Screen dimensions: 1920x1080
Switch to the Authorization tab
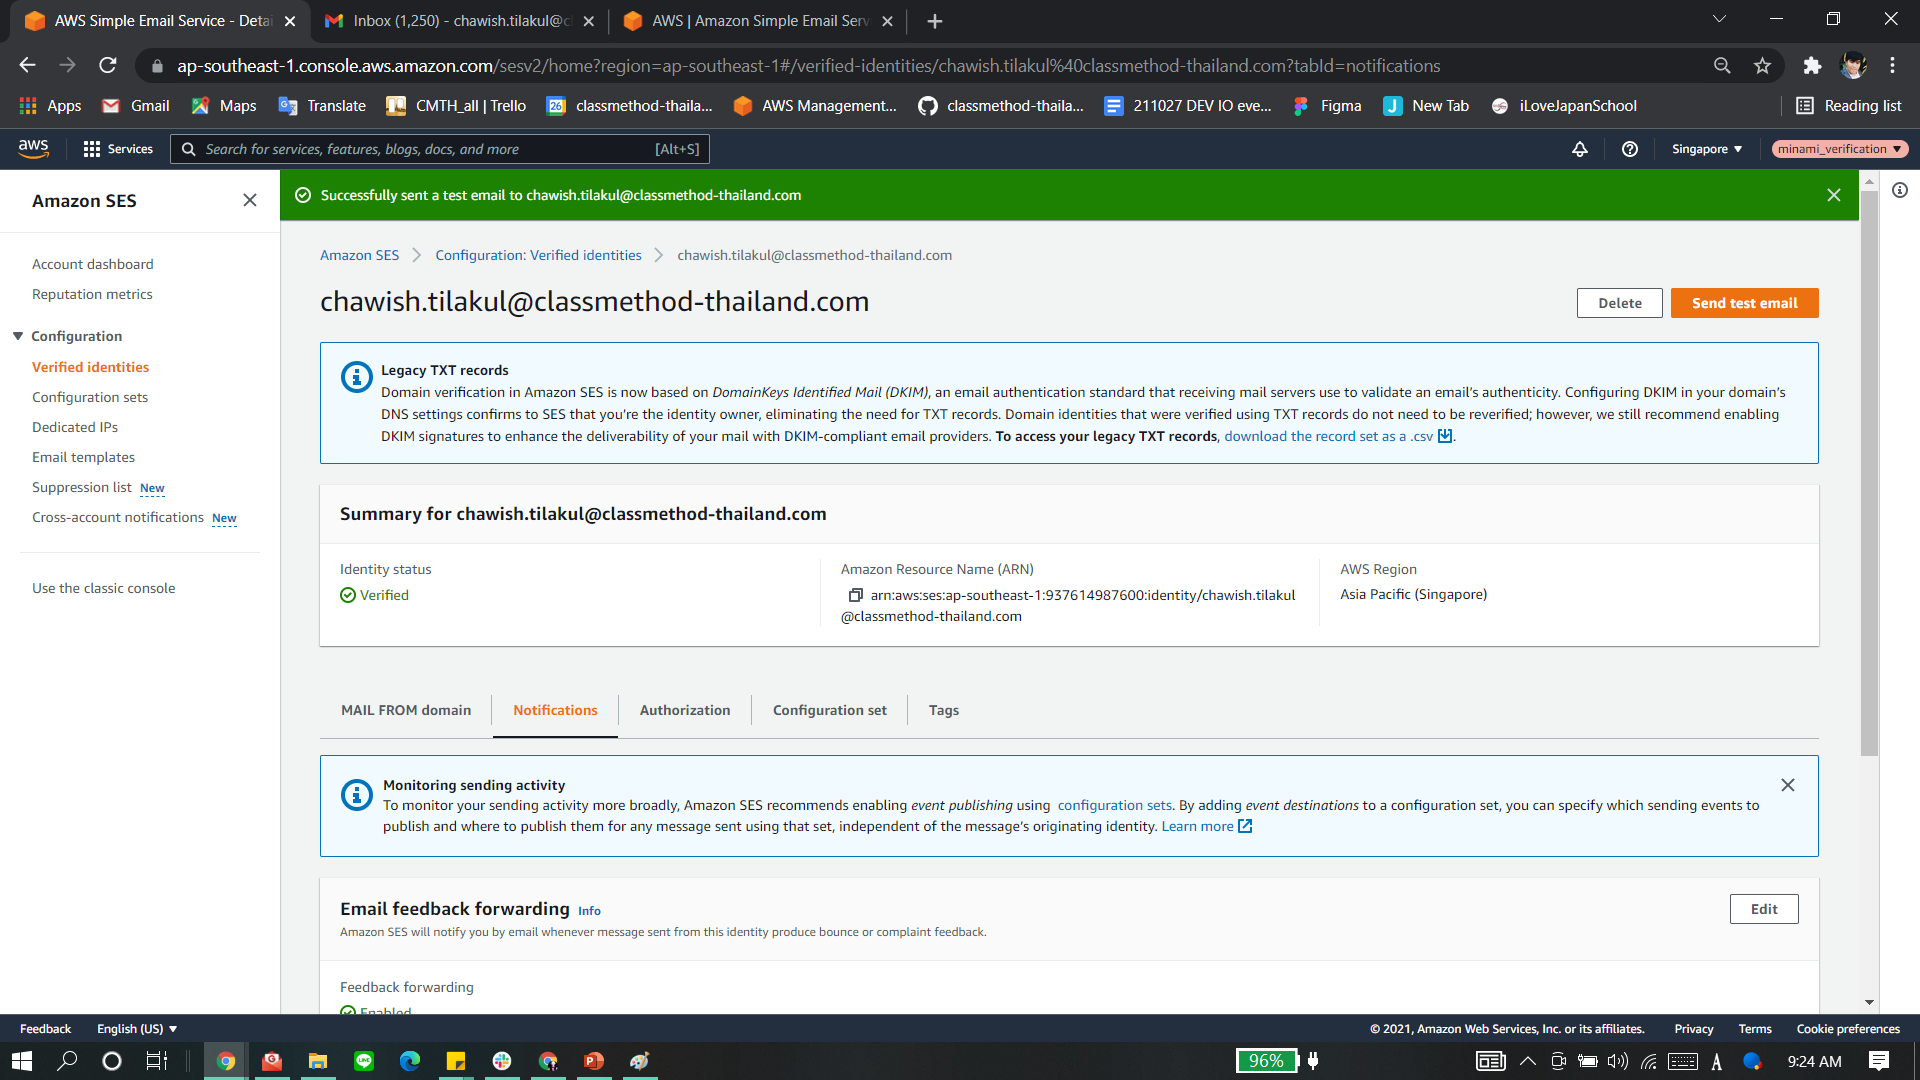[684, 710]
